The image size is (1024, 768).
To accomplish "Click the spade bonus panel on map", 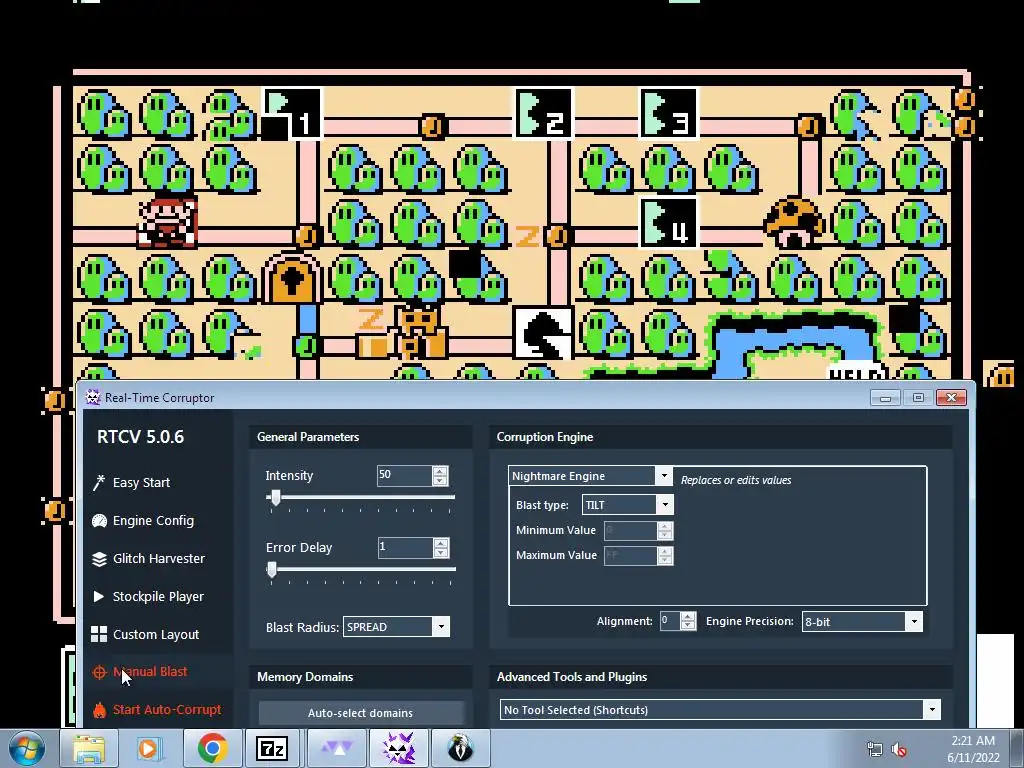I will pos(543,333).
